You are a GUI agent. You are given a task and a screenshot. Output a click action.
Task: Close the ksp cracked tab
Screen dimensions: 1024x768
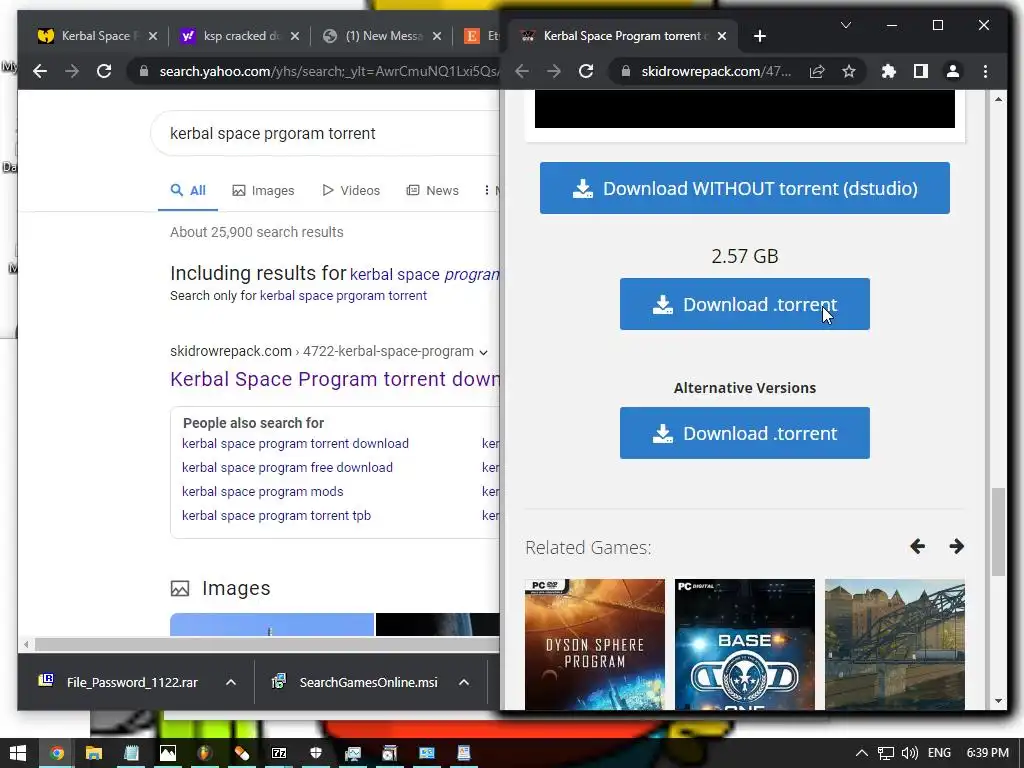pos(295,36)
